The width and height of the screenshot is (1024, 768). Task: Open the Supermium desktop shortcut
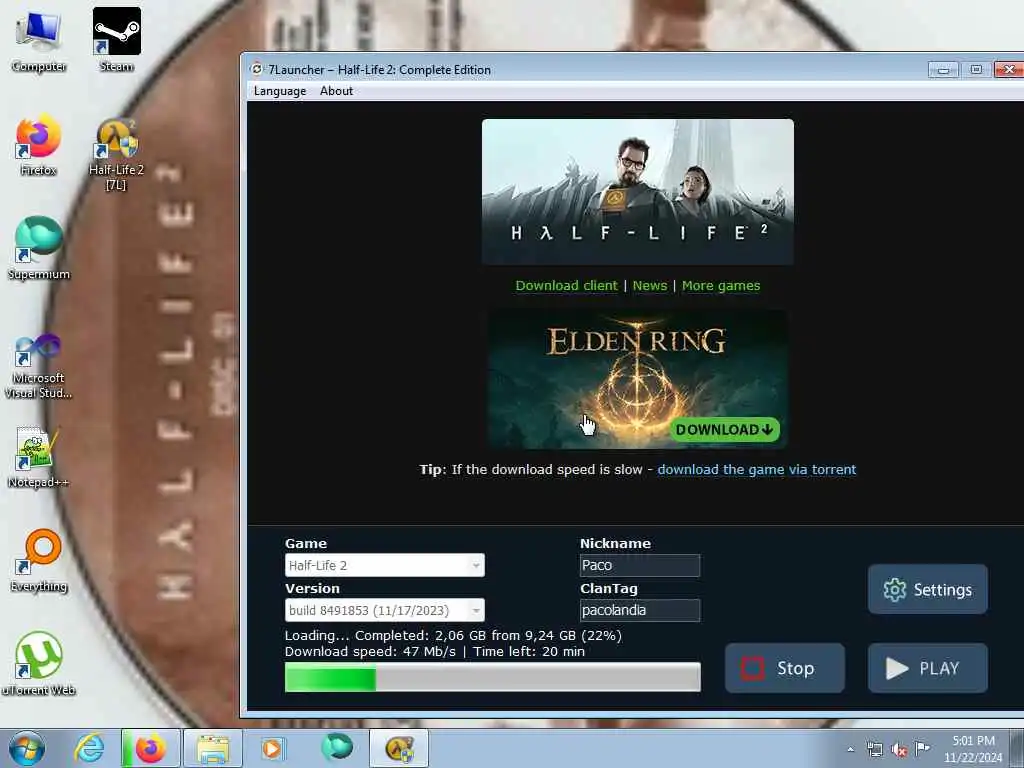click(x=39, y=248)
